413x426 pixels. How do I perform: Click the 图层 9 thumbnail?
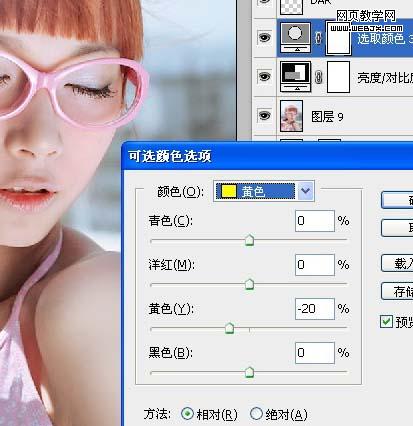coord(292,116)
